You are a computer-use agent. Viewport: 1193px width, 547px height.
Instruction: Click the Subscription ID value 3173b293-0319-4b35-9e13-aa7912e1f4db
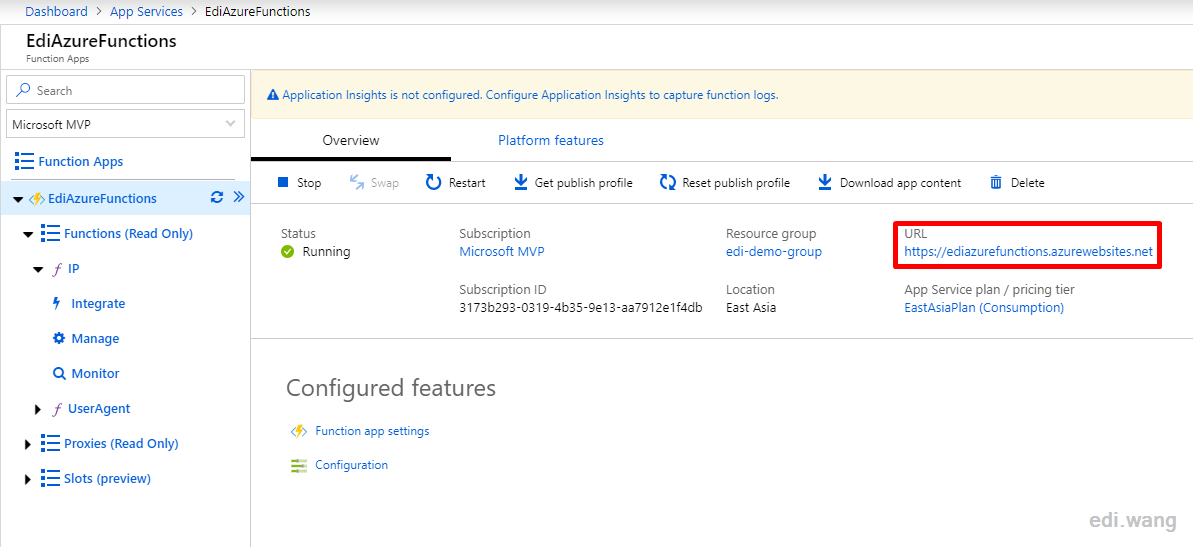[581, 308]
